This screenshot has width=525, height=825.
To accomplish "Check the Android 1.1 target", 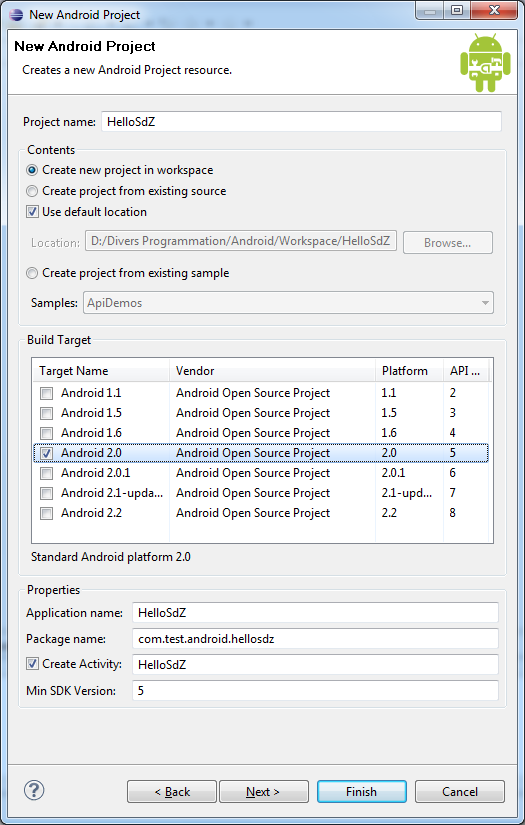I will 47,393.
